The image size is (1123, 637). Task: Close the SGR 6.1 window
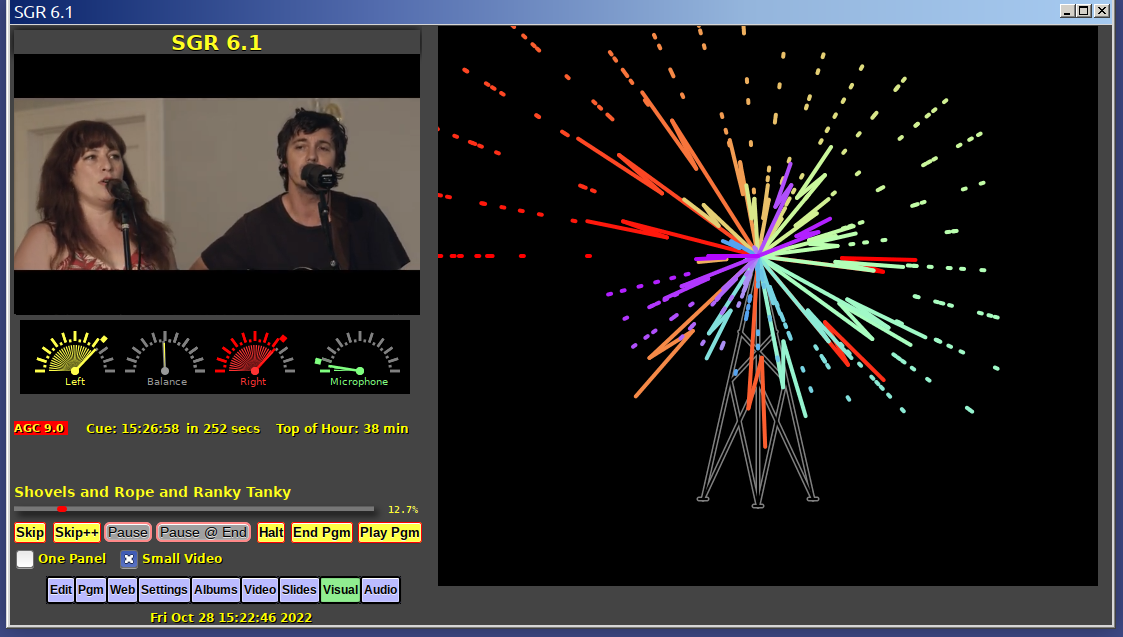click(x=1102, y=11)
